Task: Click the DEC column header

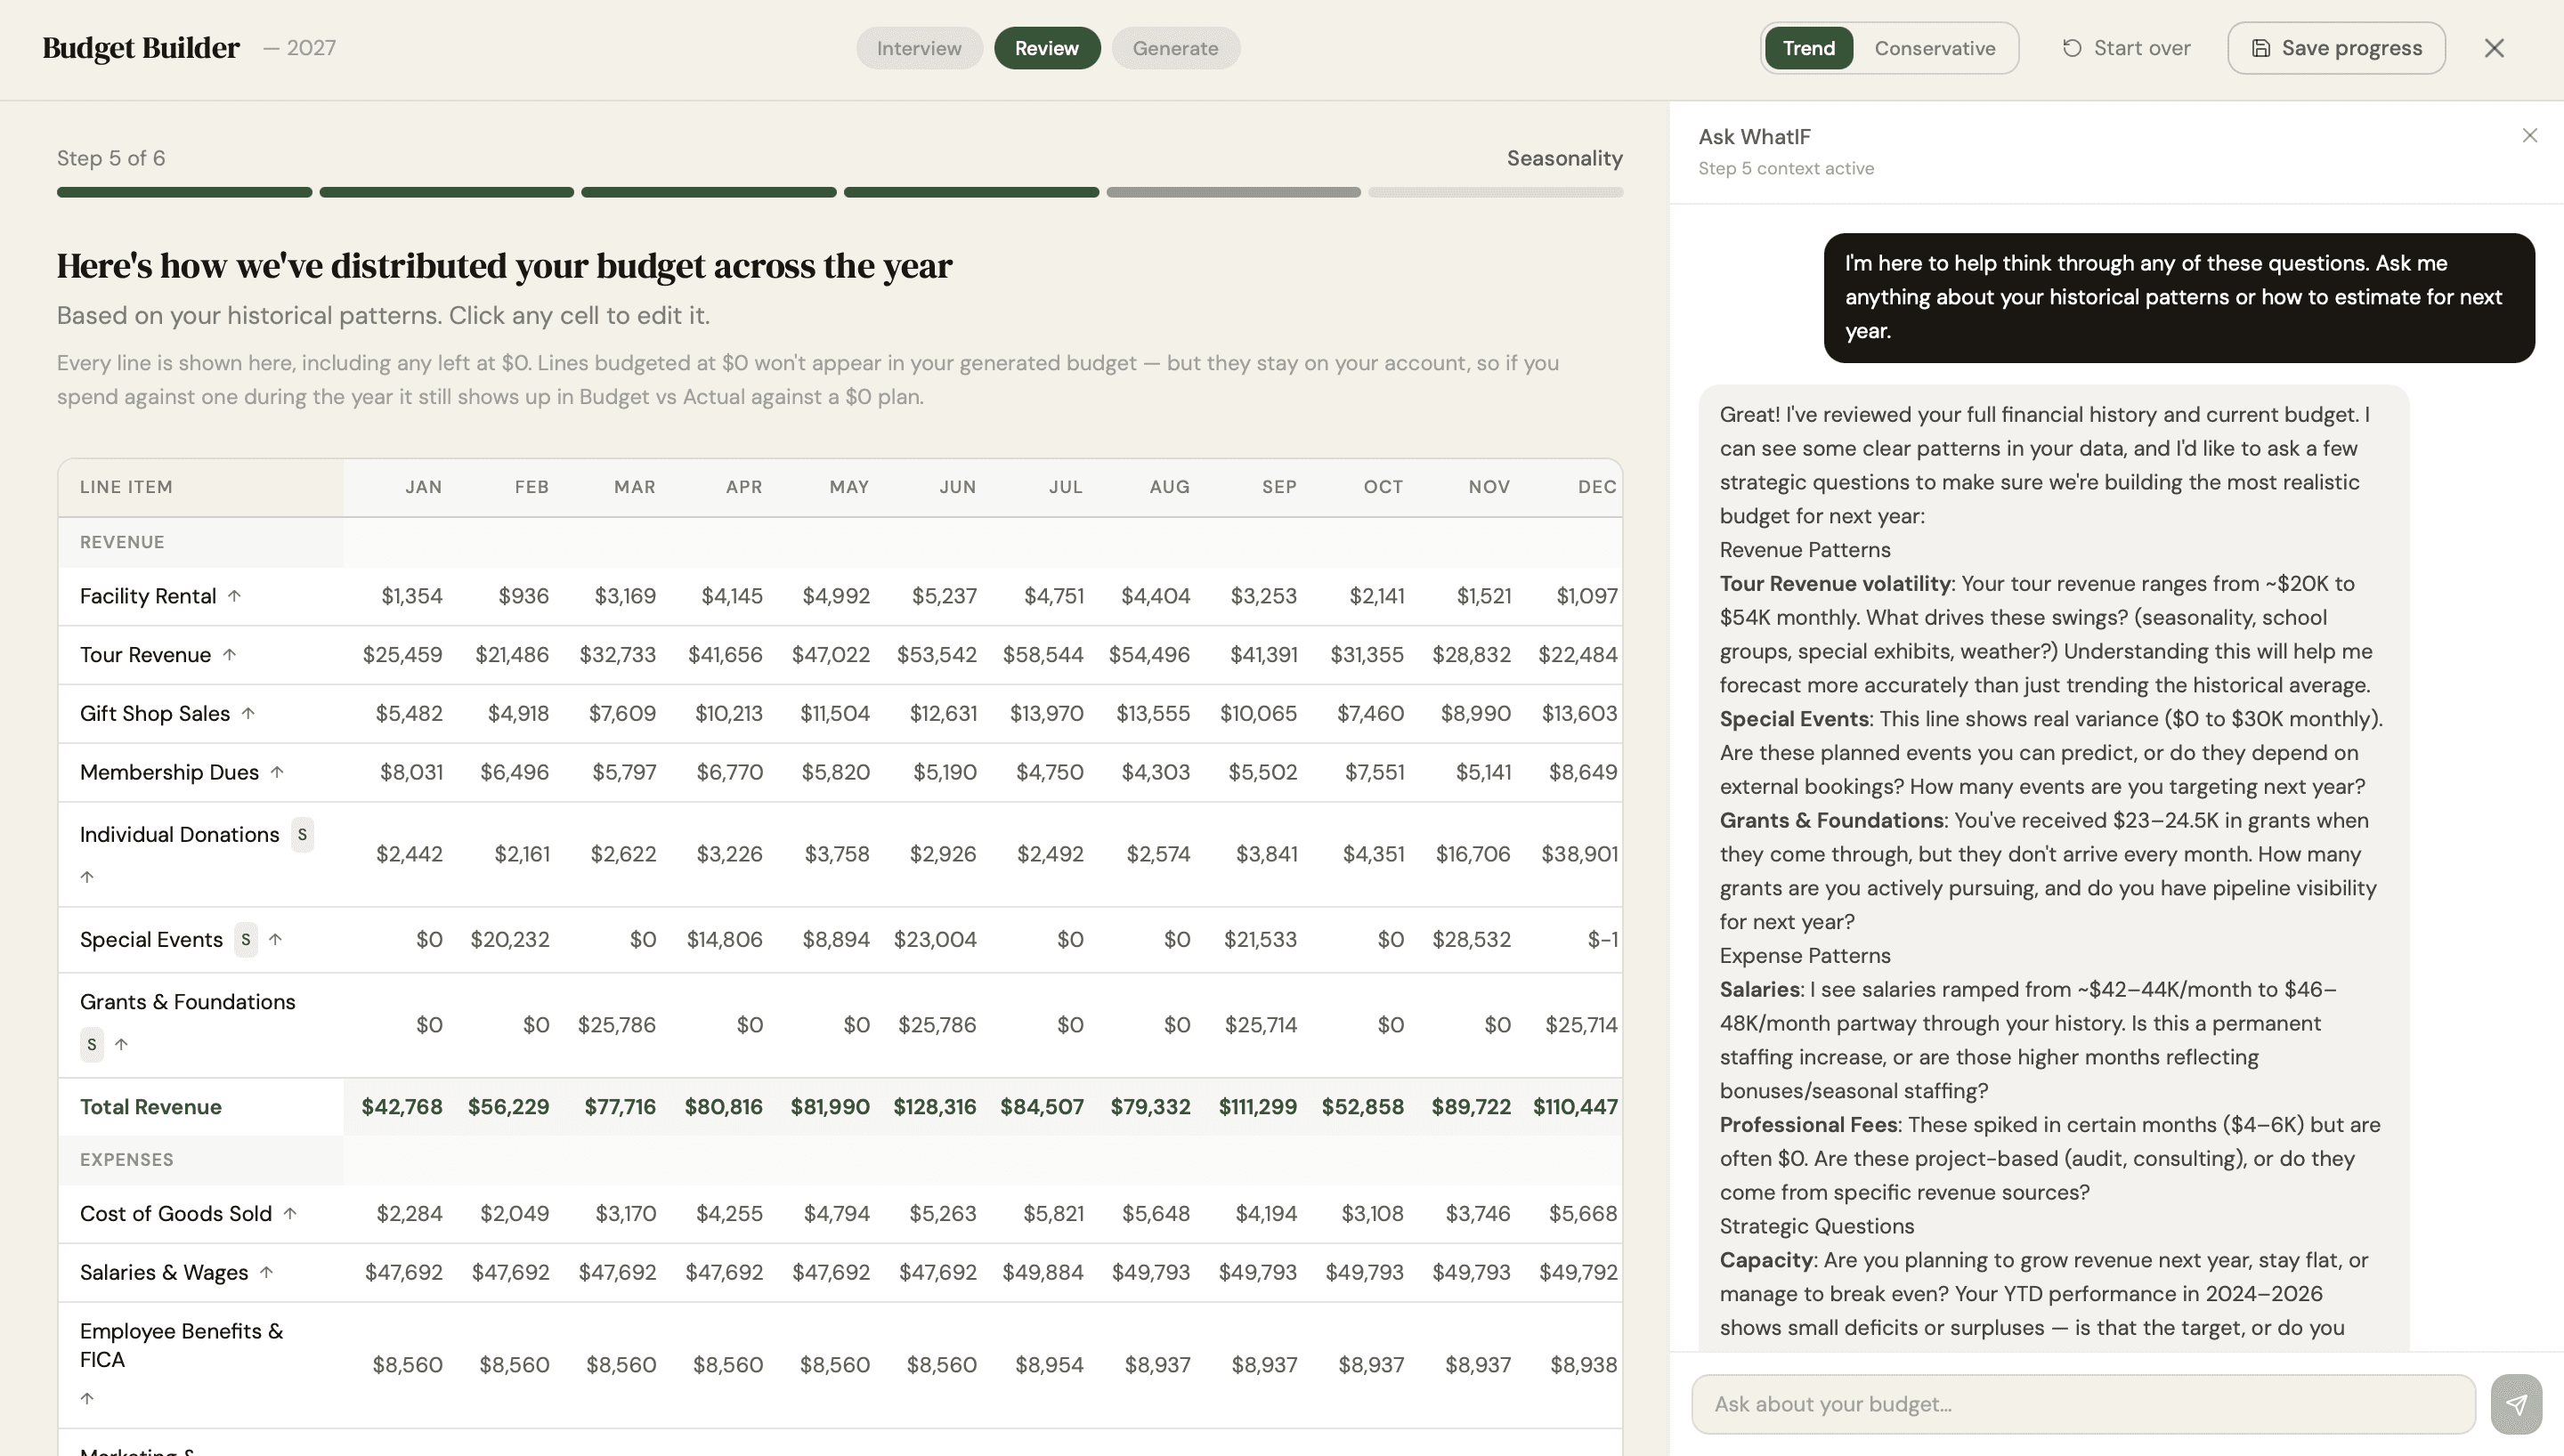Action: 1596,487
